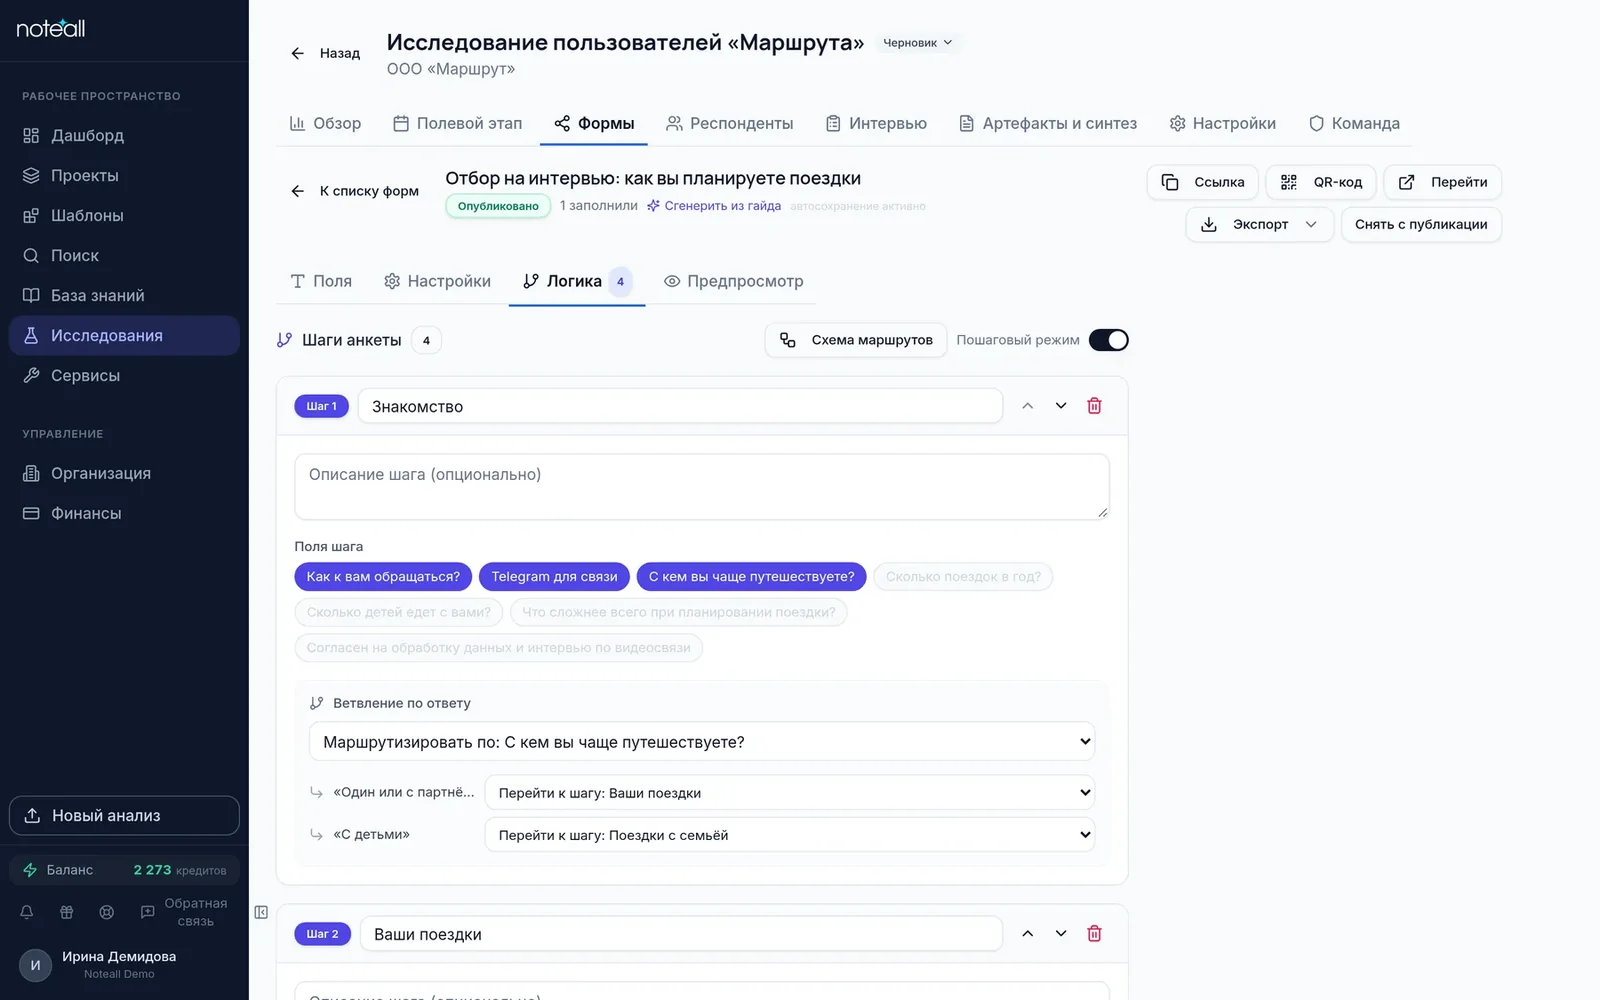Switch to Респонденты tab
1600x1000 pixels.
729,123
